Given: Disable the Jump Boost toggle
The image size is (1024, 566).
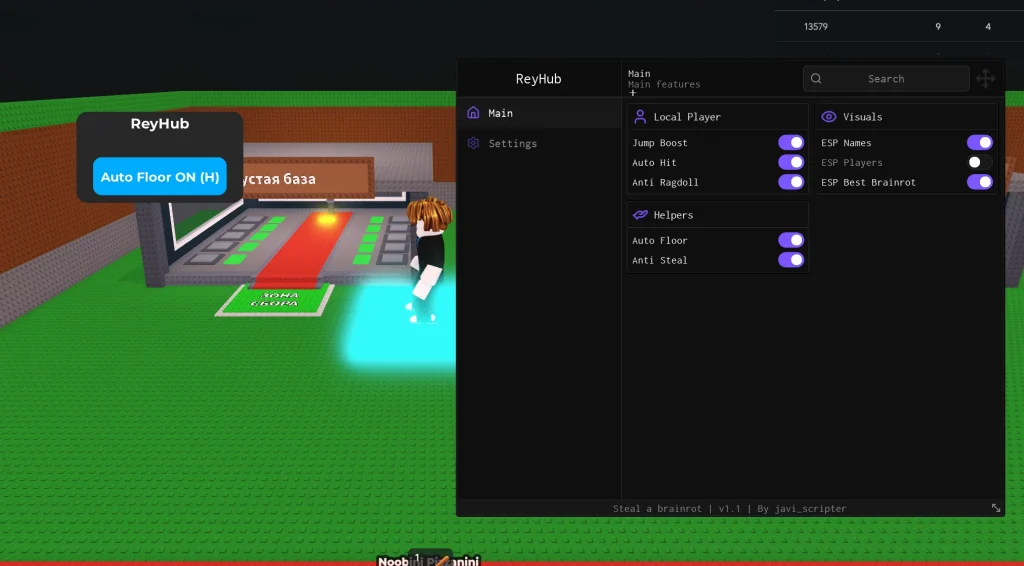Looking at the screenshot, I should pos(791,143).
